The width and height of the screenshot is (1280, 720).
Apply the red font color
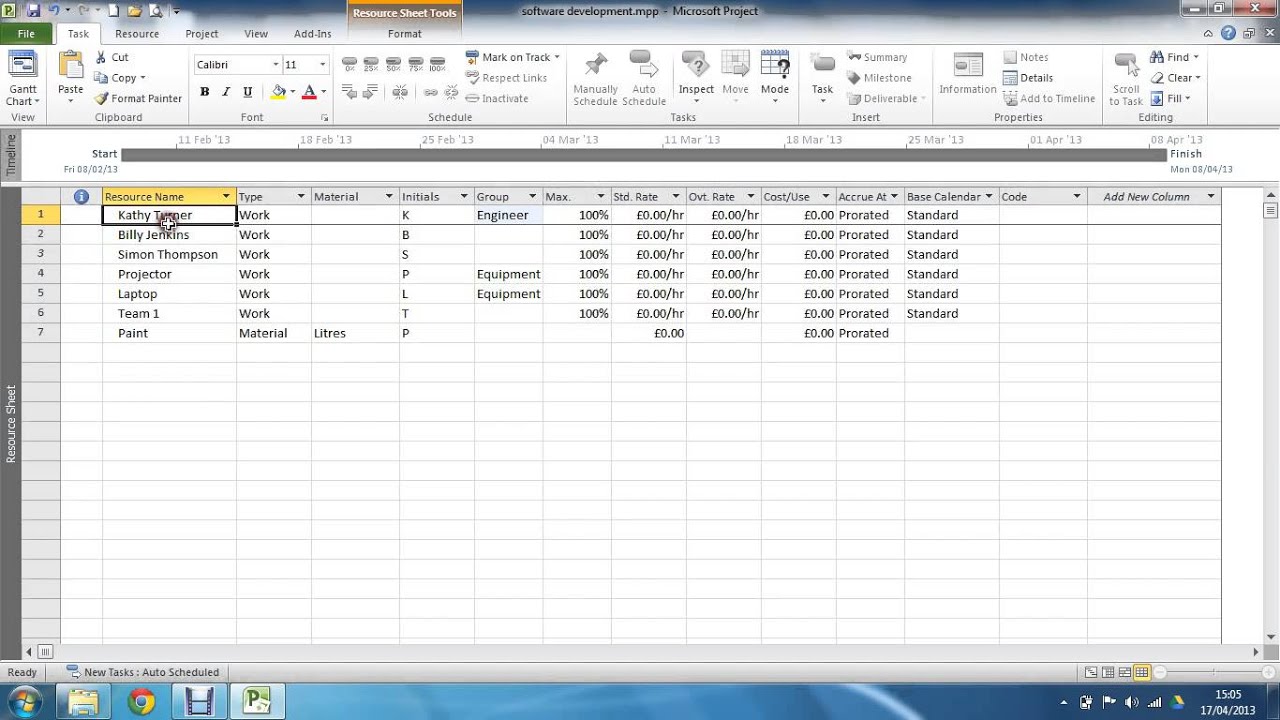pyautogui.click(x=309, y=91)
